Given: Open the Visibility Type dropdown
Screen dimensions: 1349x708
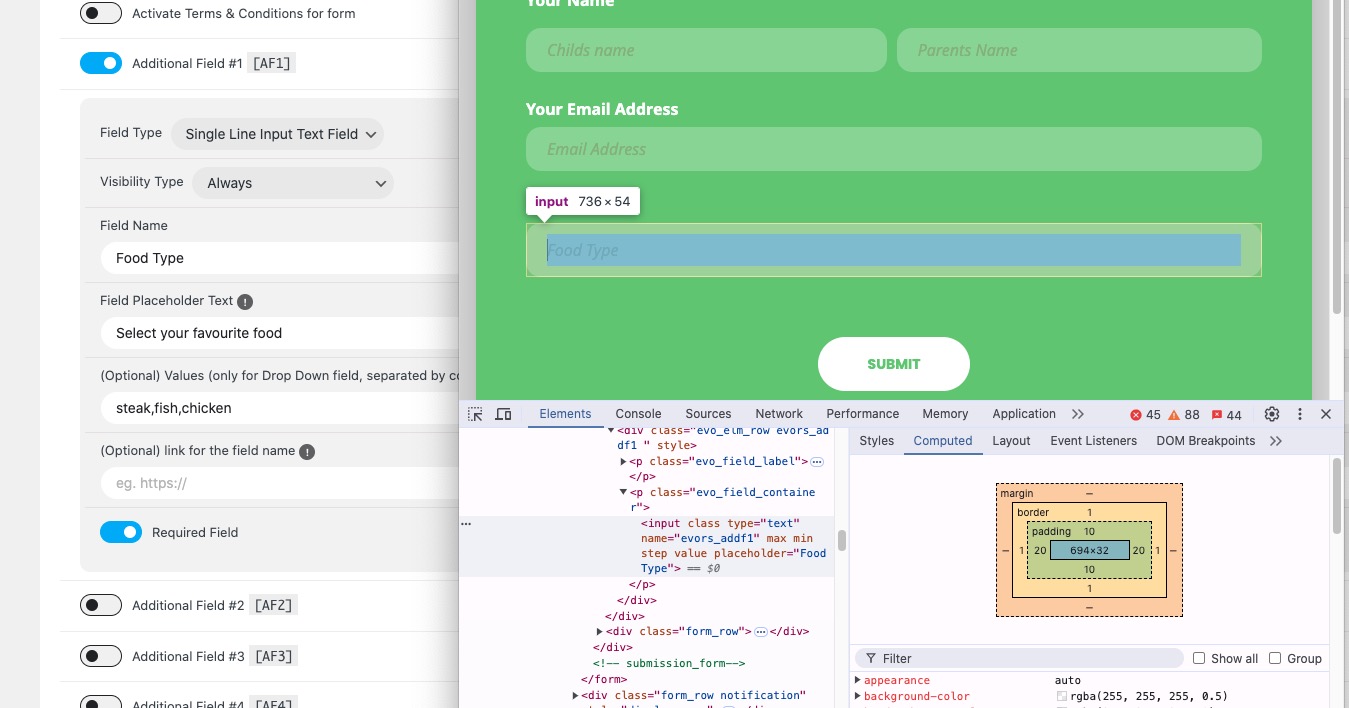Looking at the screenshot, I should 293,183.
